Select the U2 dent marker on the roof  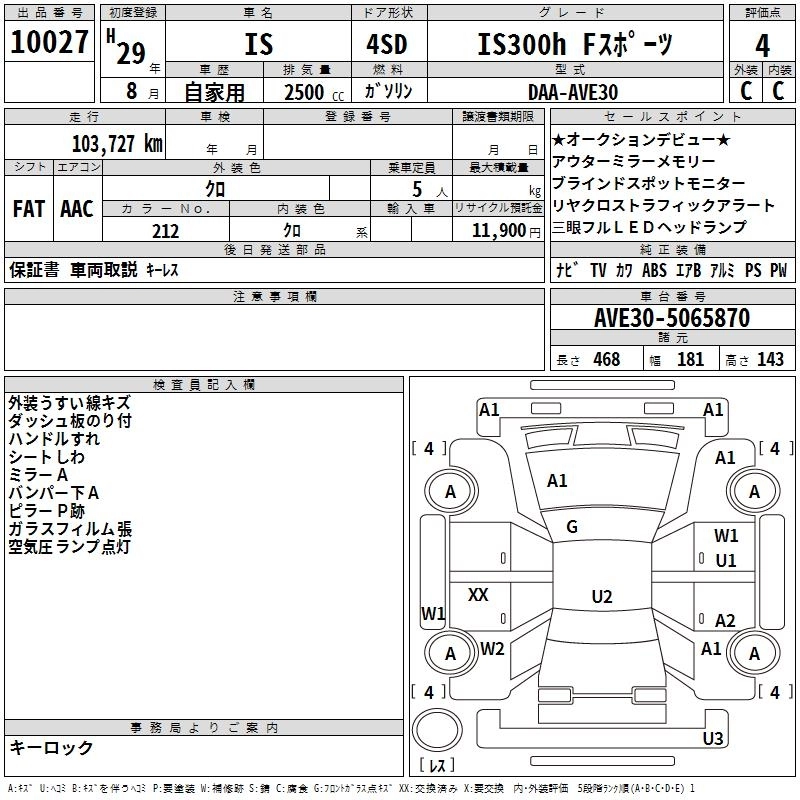(601, 597)
